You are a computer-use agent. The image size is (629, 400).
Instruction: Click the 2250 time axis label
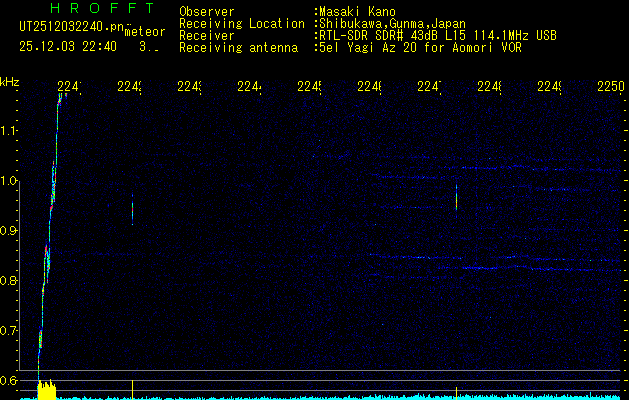pyautogui.click(x=611, y=86)
